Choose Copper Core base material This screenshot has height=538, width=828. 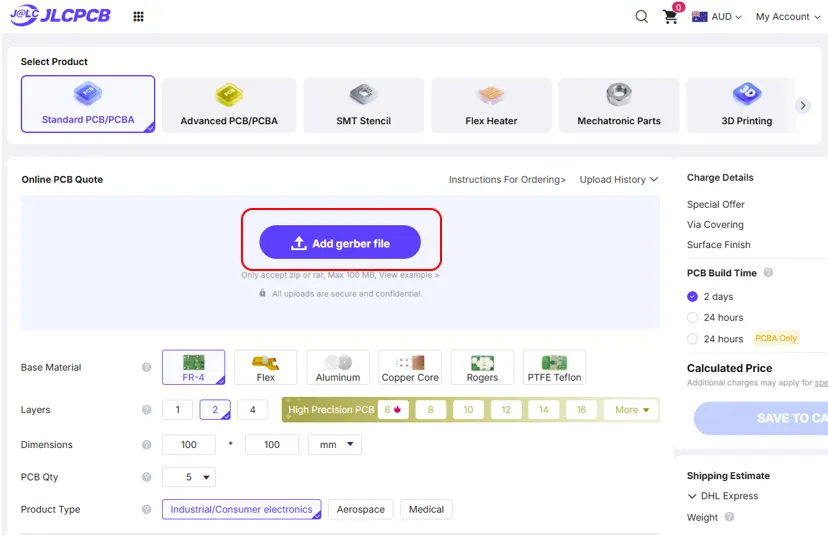(x=410, y=367)
